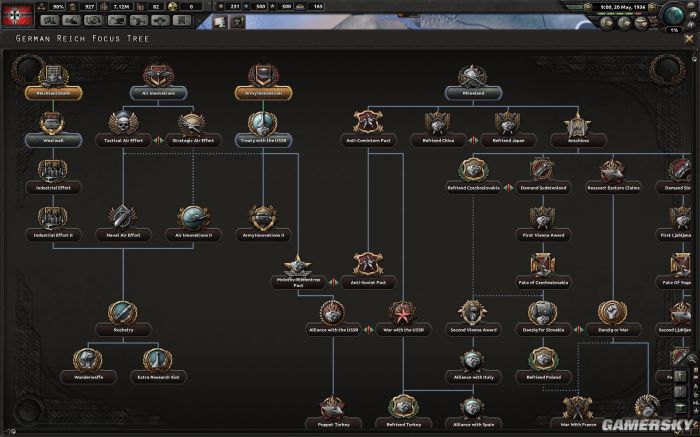Select the Alliance with the USSR focus

click(333, 320)
